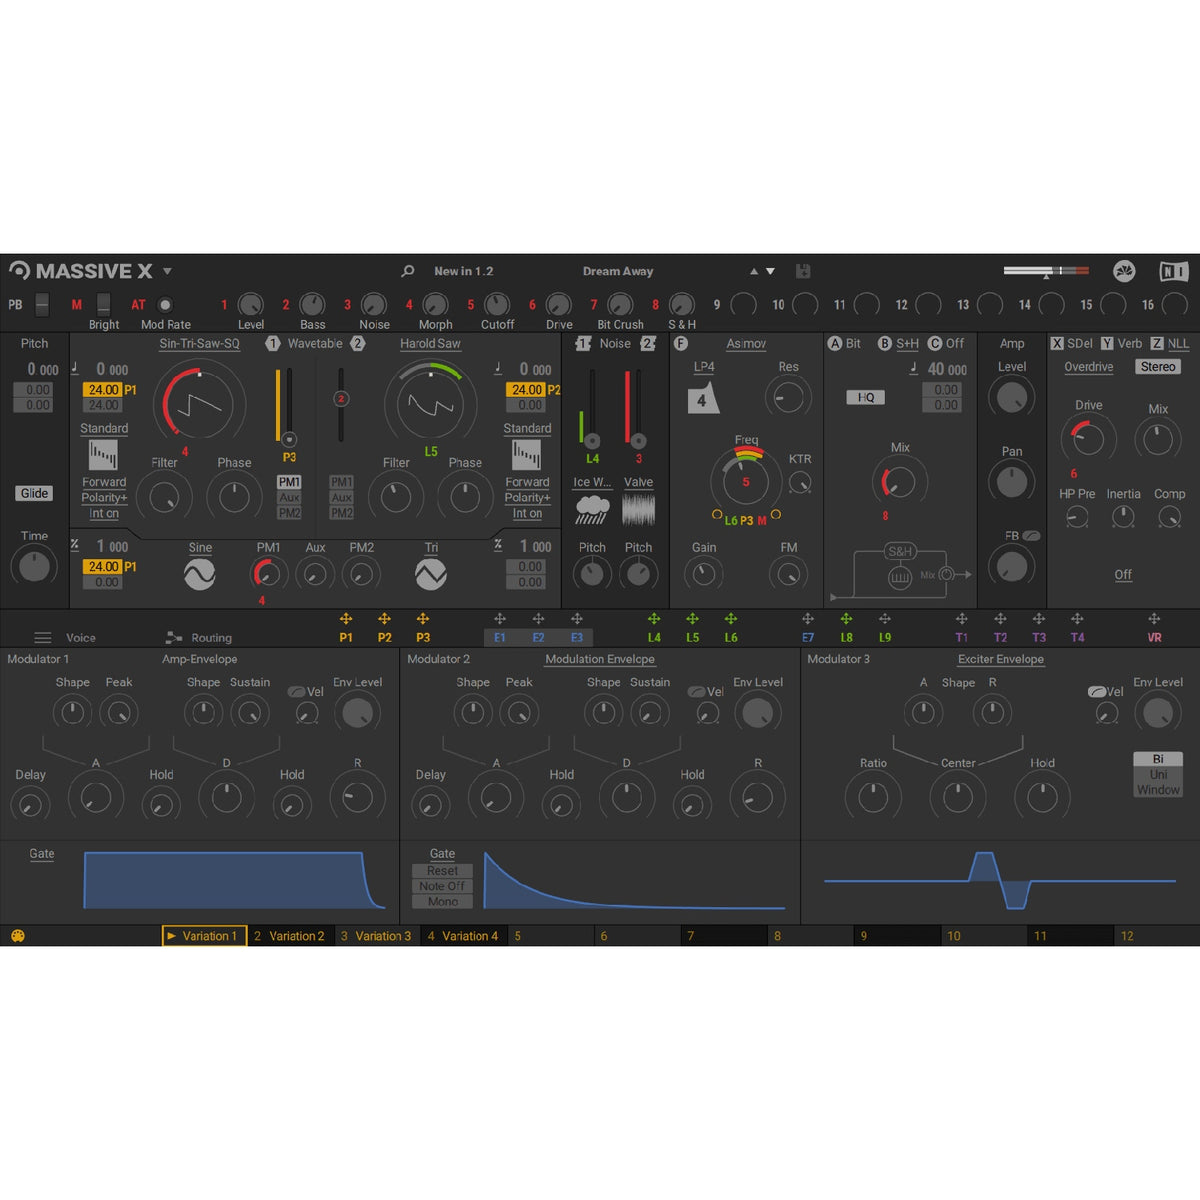Screen dimensions: 1200x1200
Task: Open the Exciter Envelope modulator type menu
Action: pyautogui.click(x=1000, y=659)
